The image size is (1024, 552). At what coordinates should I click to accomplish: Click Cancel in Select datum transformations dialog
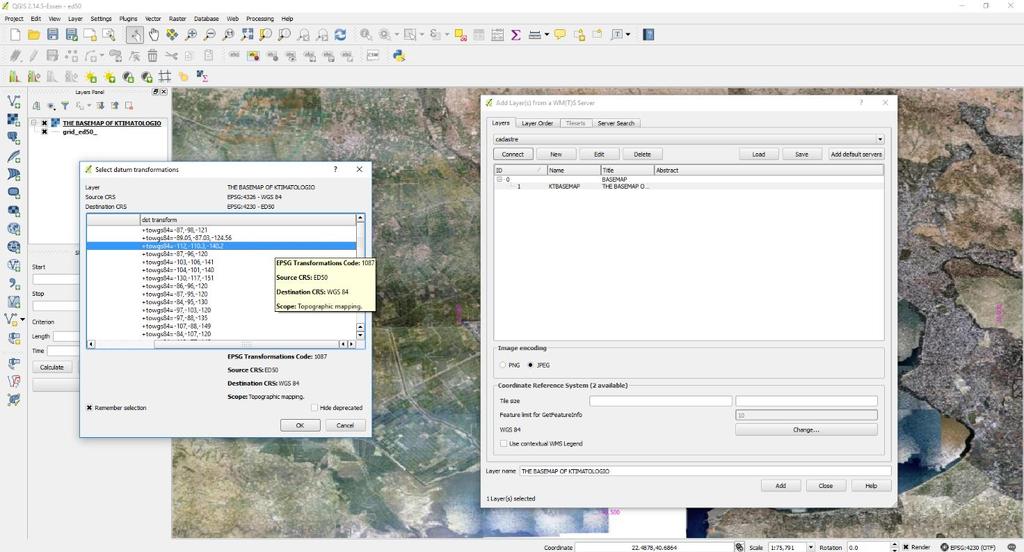click(x=345, y=425)
